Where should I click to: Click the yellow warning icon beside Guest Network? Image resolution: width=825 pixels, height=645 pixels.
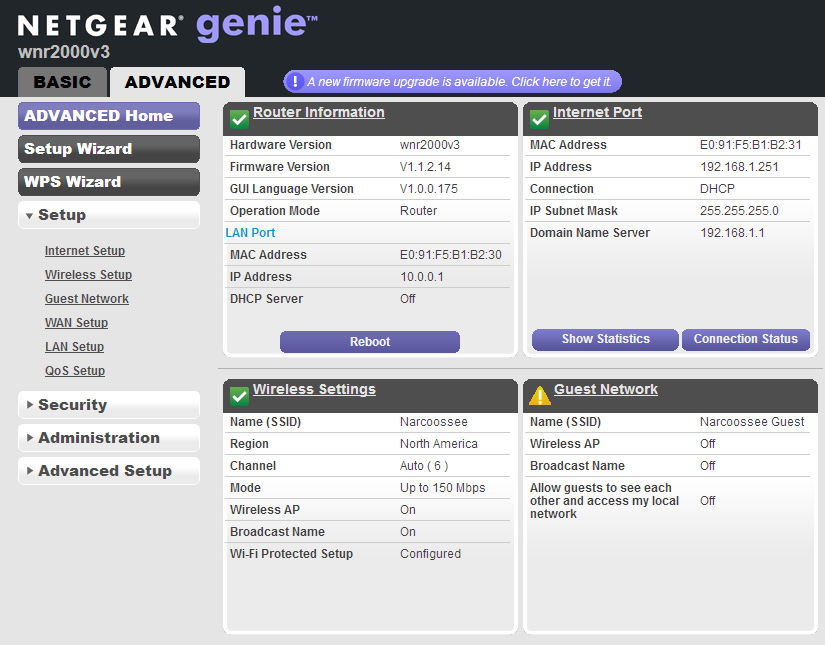coord(540,396)
